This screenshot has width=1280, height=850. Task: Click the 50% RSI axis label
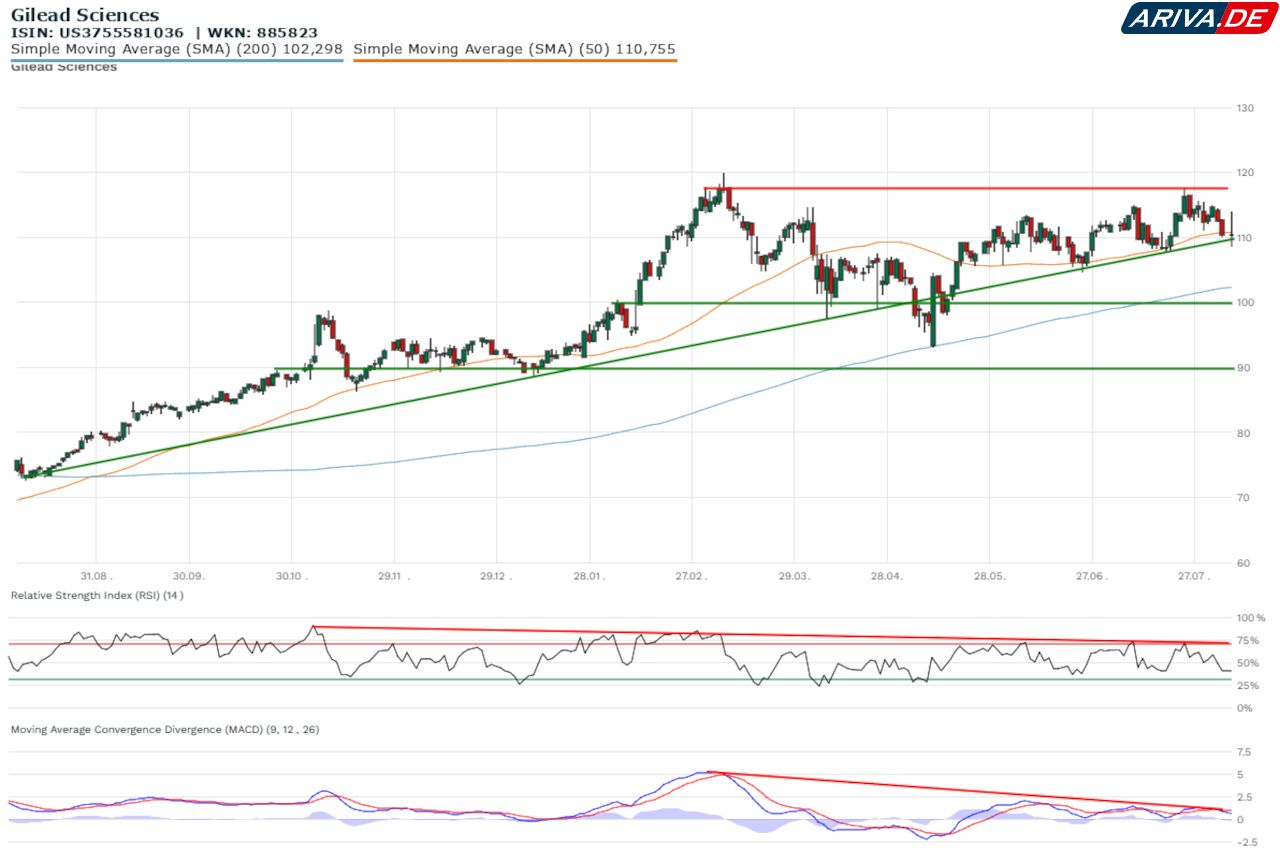pyautogui.click(x=1248, y=663)
